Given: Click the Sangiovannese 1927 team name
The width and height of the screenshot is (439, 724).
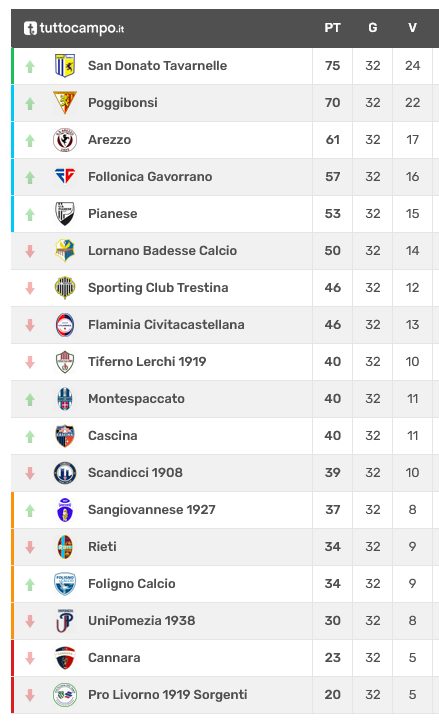Looking at the screenshot, I should 152,509.
